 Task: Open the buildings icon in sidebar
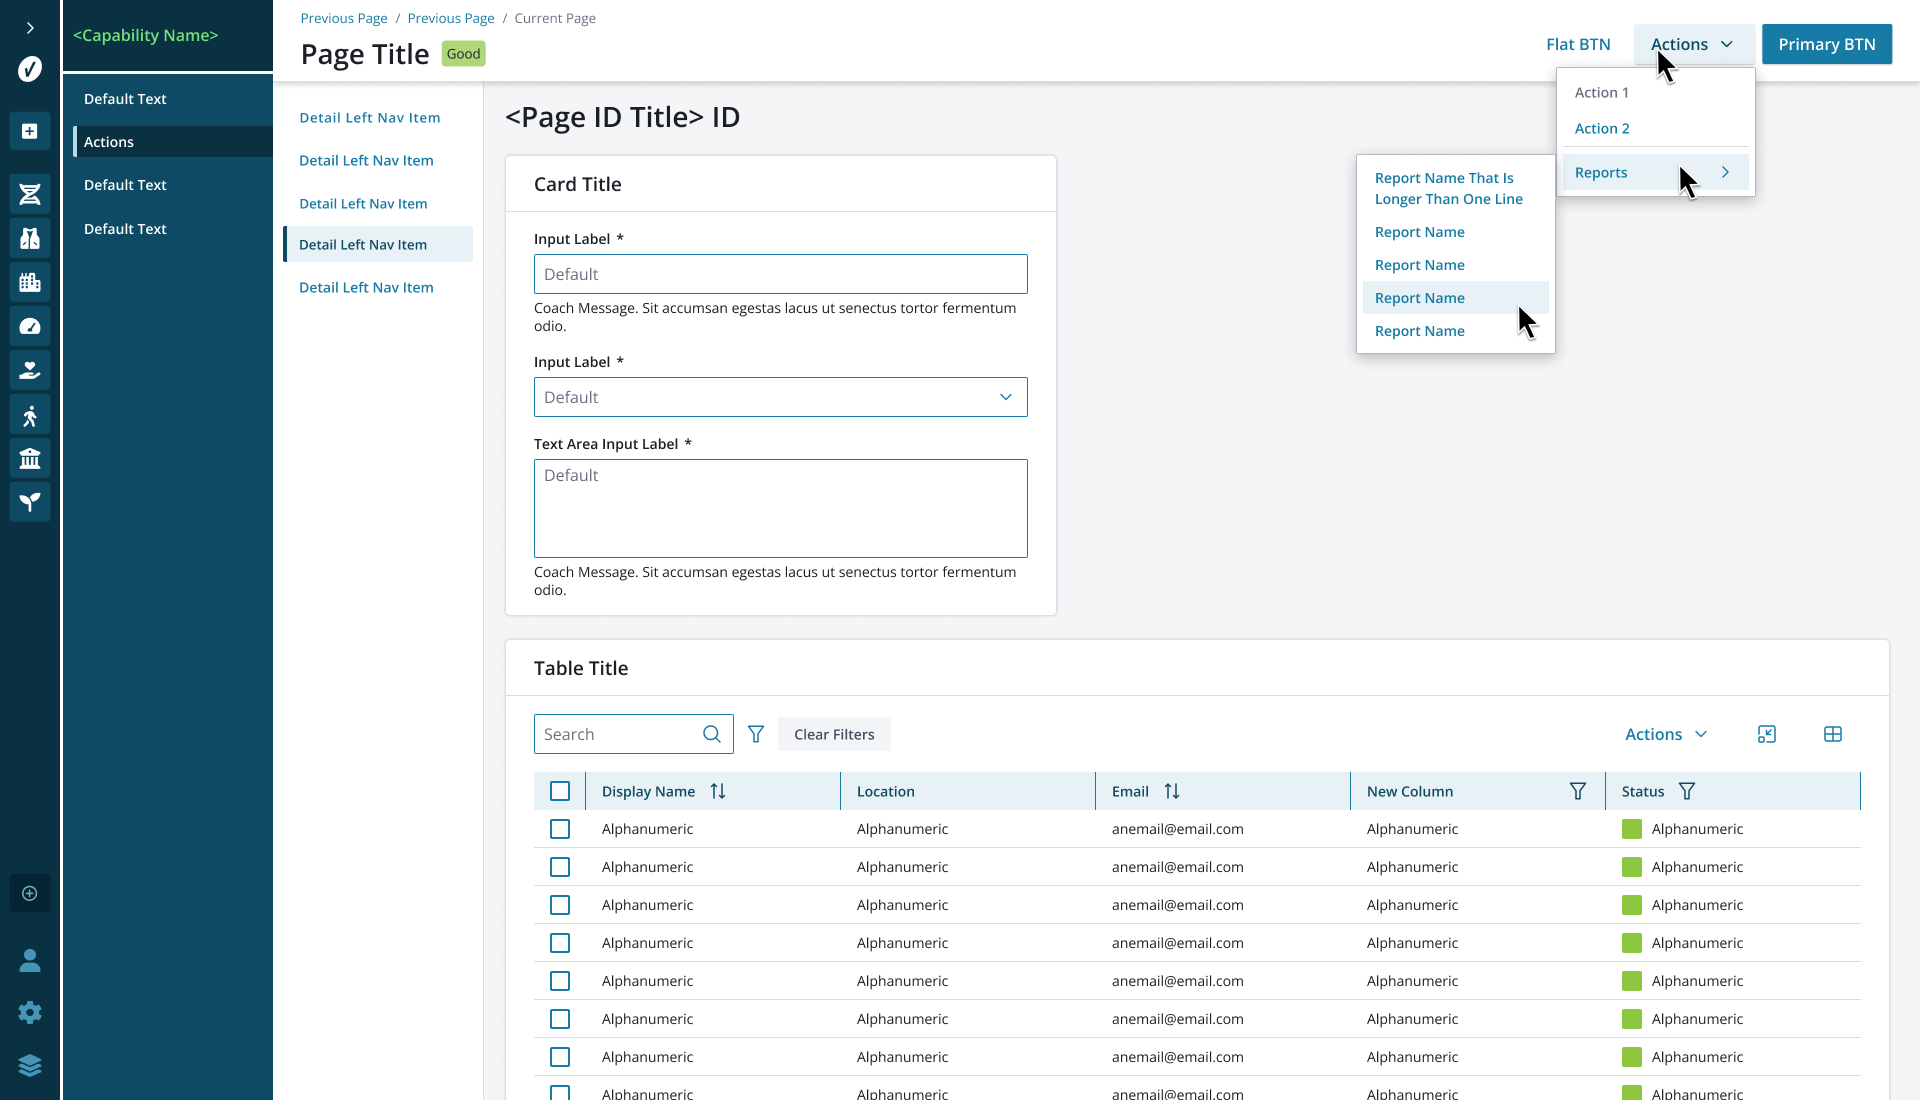pyautogui.click(x=30, y=282)
